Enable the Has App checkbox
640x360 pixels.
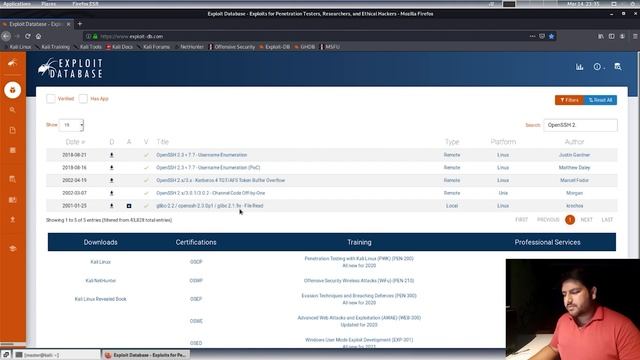(x=83, y=99)
